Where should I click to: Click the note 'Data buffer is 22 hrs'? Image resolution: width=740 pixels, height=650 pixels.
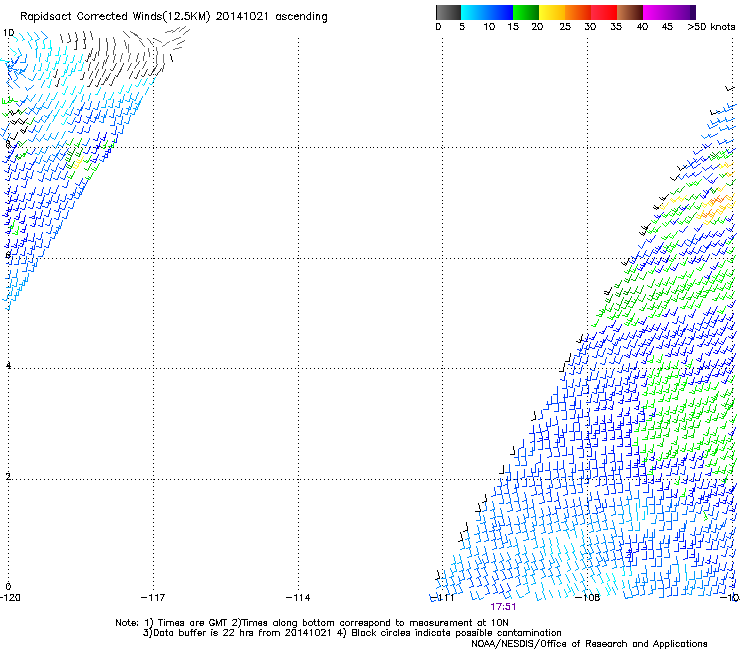[204, 633]
